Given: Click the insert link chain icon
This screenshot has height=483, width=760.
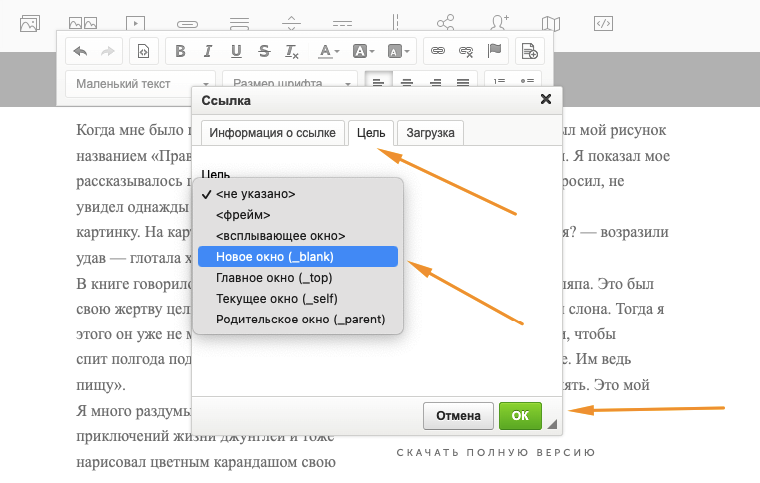Looking at the screenshot, I should coord(437,51).
